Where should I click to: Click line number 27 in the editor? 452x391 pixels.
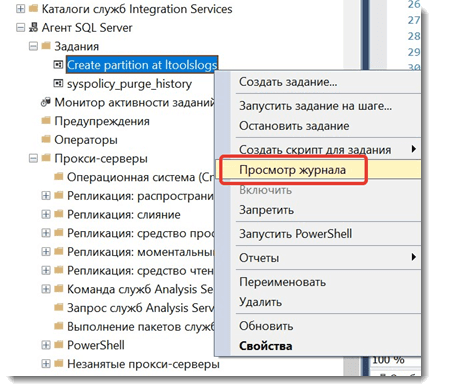(414, 20)
